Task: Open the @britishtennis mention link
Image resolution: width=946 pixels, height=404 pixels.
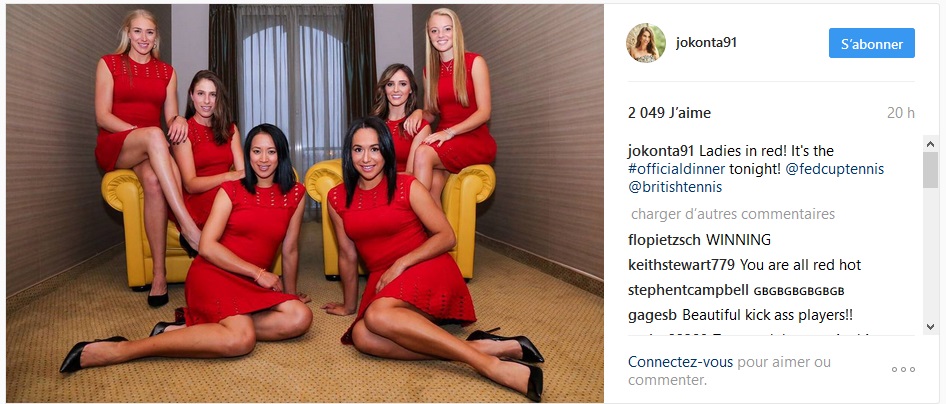Action: point(675,188)
